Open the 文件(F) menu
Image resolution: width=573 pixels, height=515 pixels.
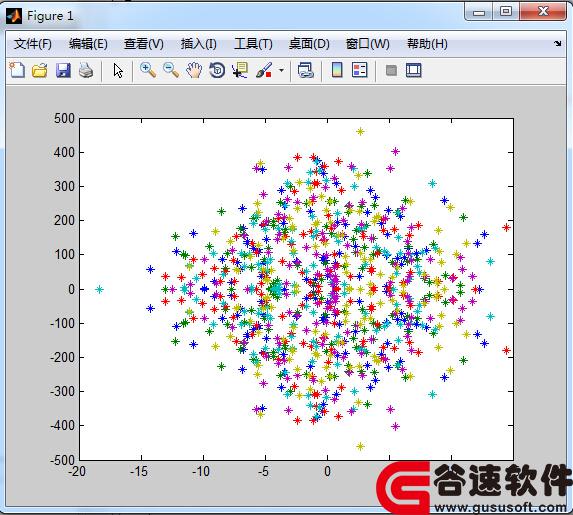(x=33, y=44)
